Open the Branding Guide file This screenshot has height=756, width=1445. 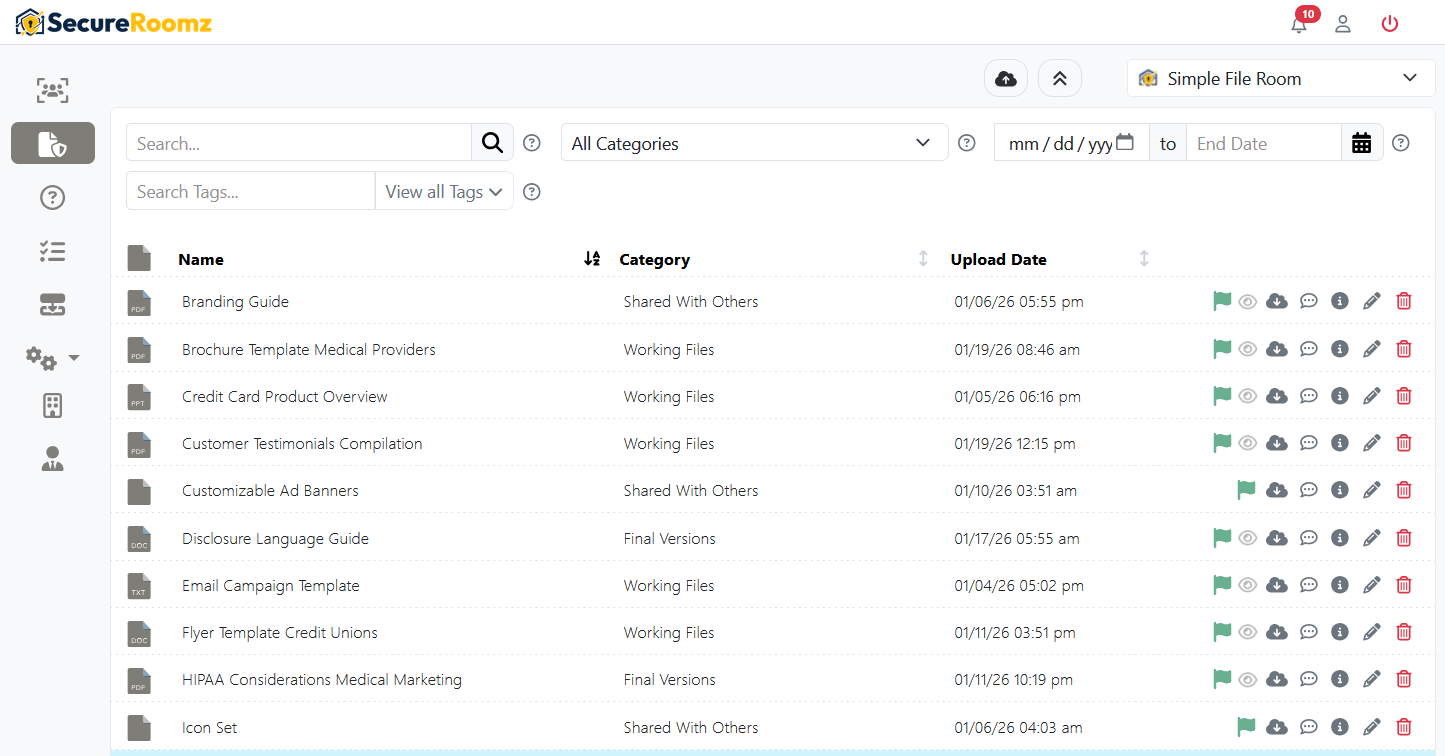coord(235,301)
